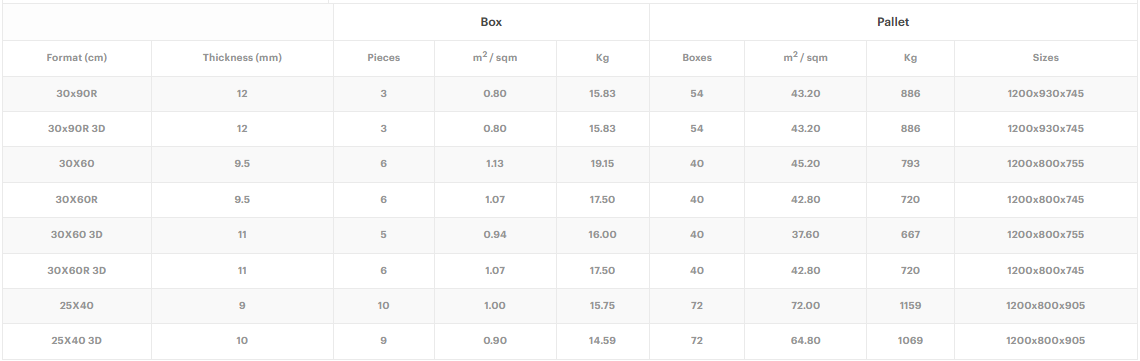The image size is (1140, 361).
Task: Click the 19.15 Kg box weight cell
Action: (603, 164)
